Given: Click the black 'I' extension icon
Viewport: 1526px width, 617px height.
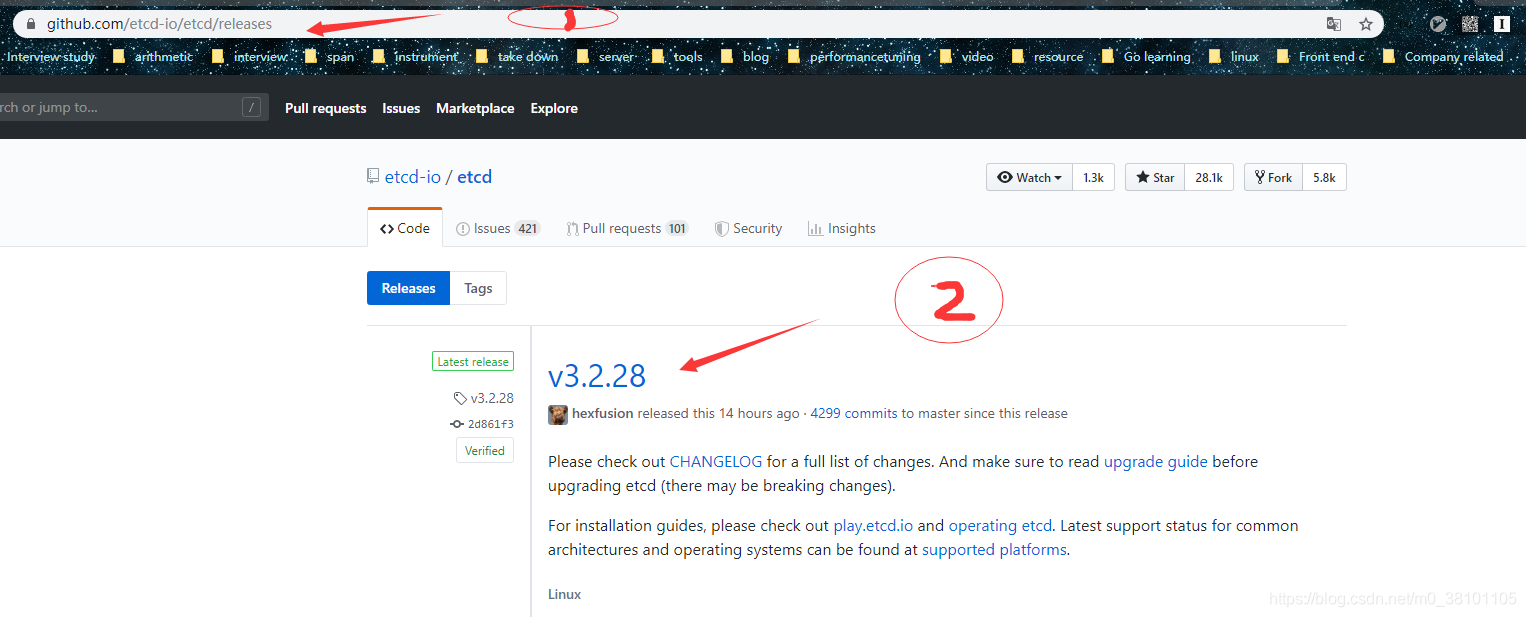Looking at the screenshot, I should coord(1502,24).
